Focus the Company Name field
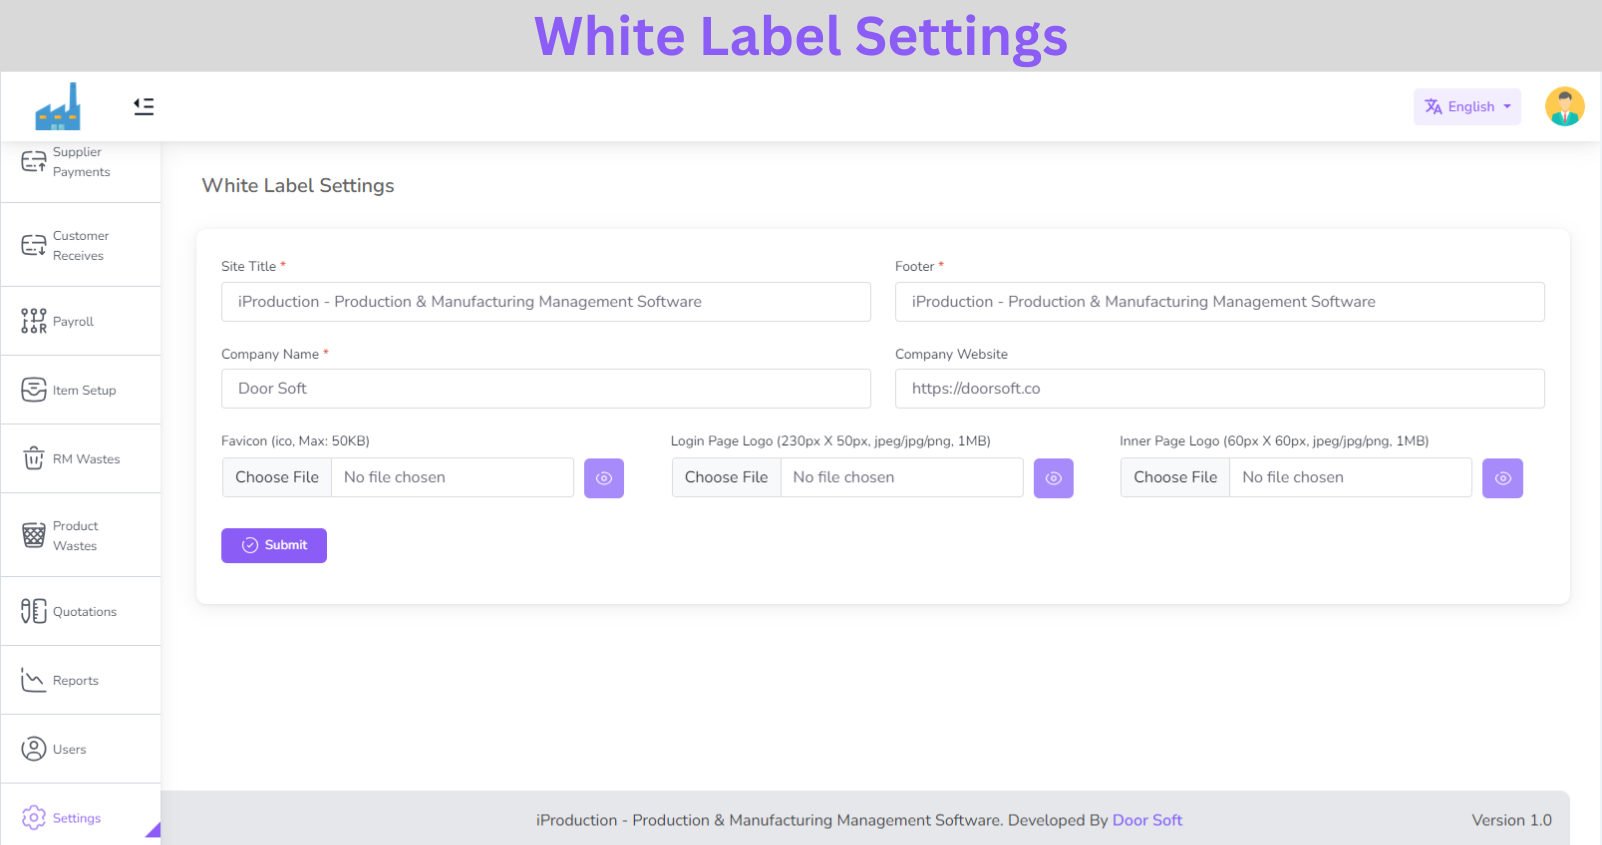 (x=546, y=389)
